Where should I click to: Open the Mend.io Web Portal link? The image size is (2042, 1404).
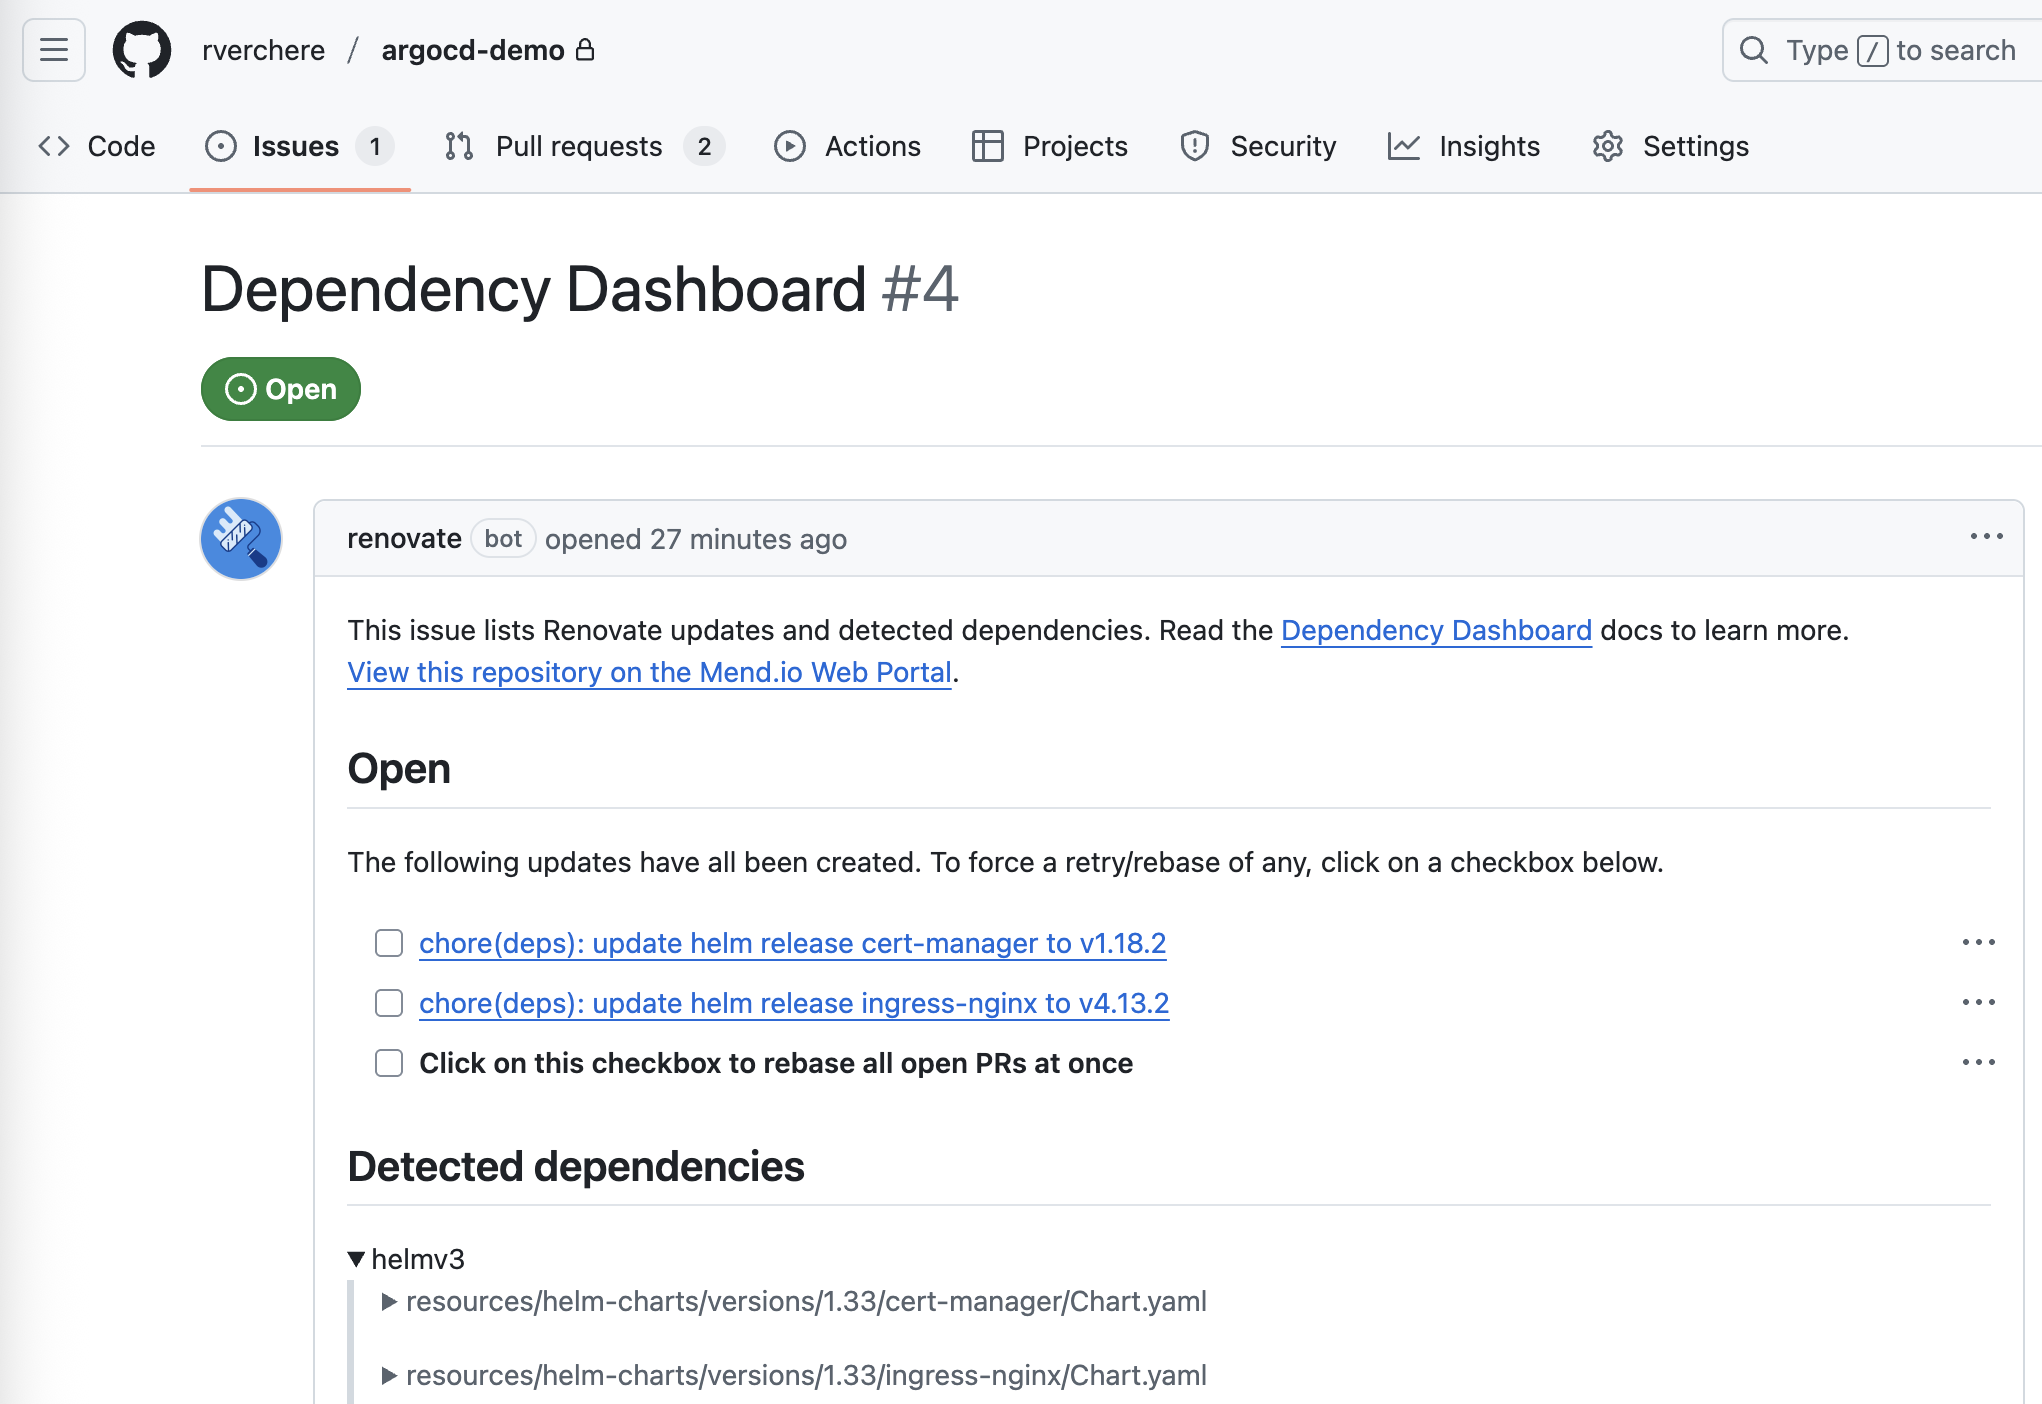(649, 672)
